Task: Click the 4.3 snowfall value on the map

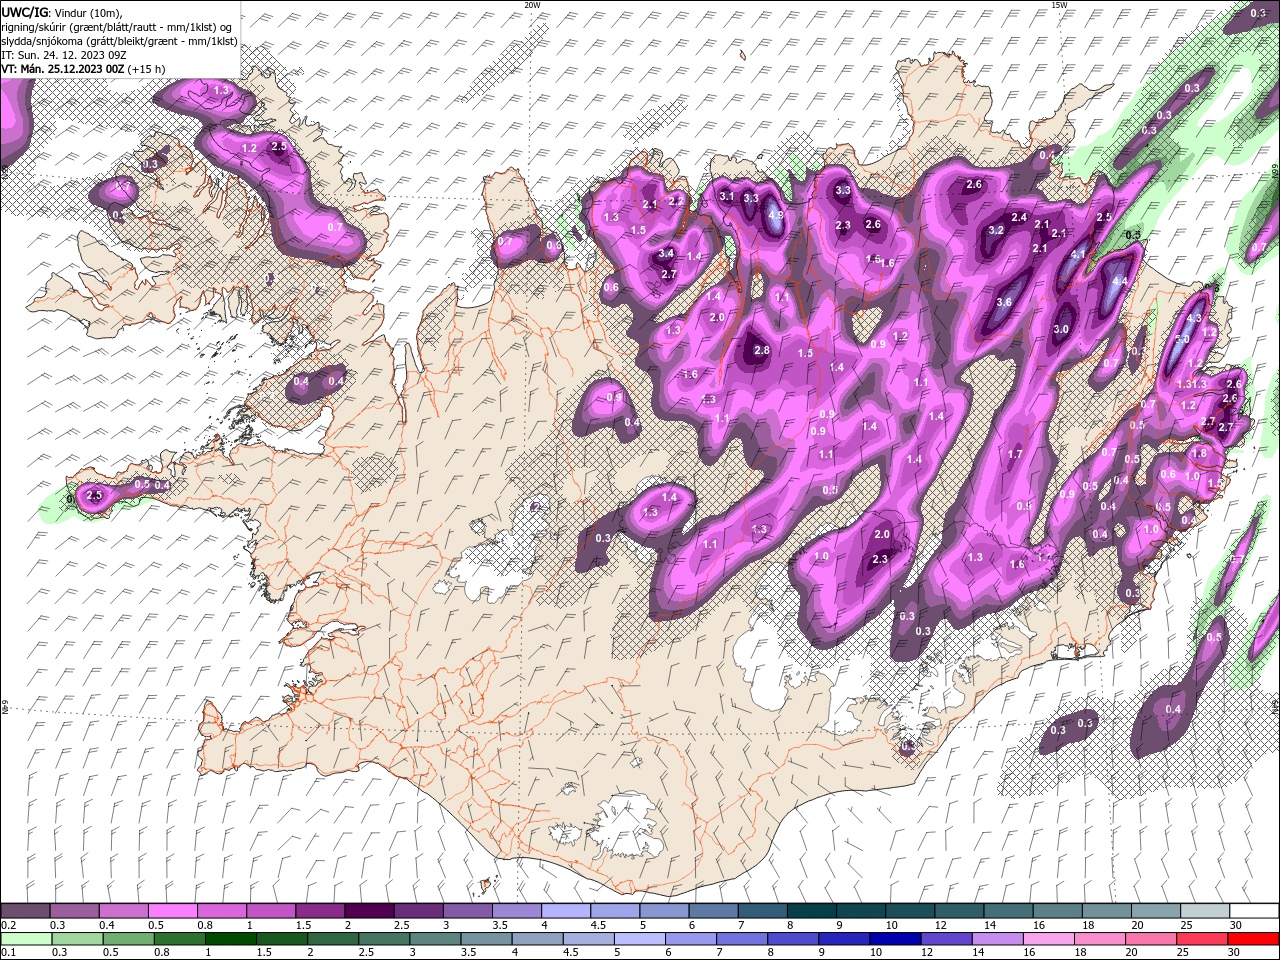Action: coord(1193,319)
